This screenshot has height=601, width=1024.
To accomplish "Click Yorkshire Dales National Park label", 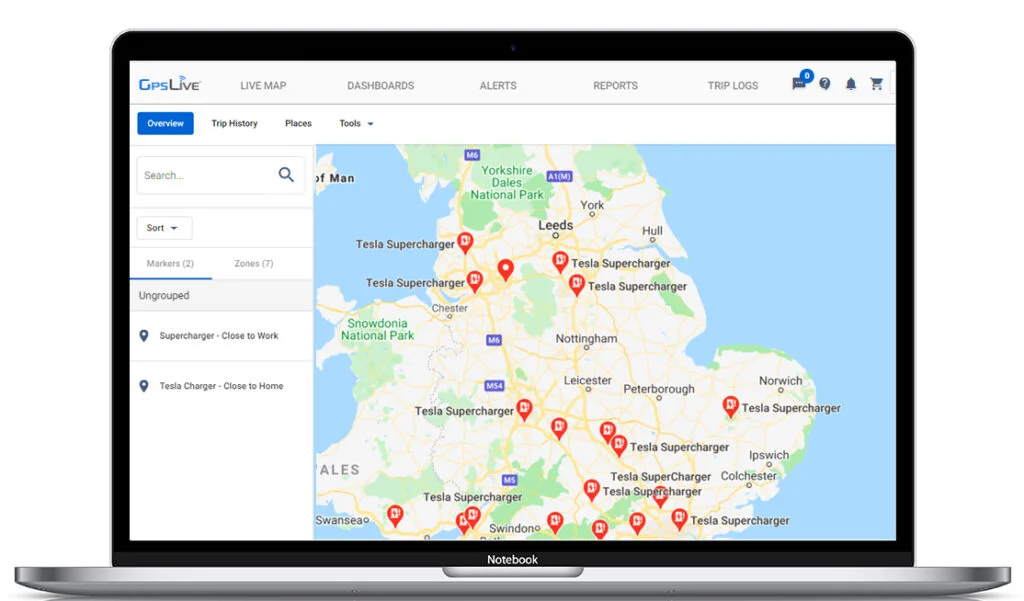I will point(507,182).
